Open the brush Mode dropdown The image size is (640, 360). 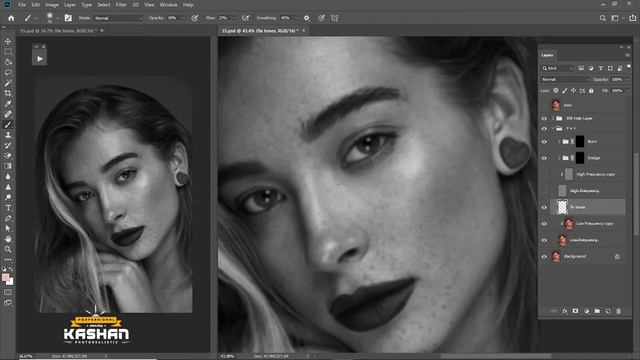point(118,18)
